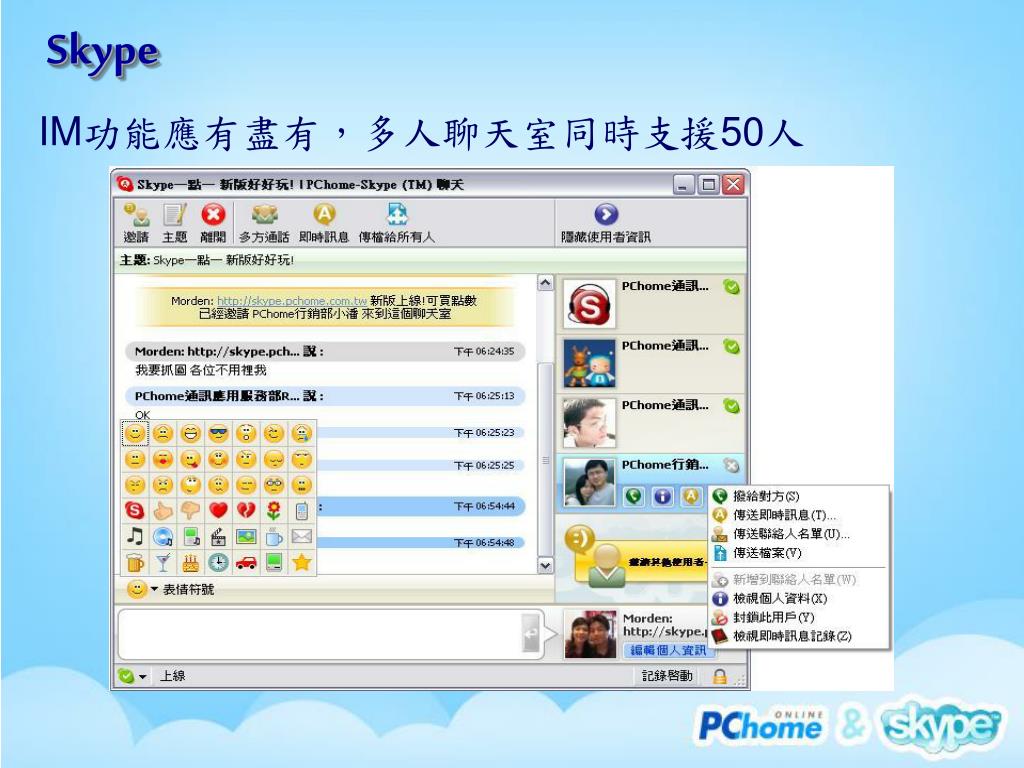Insert the nerd glasses emoticon

(274, 485)
